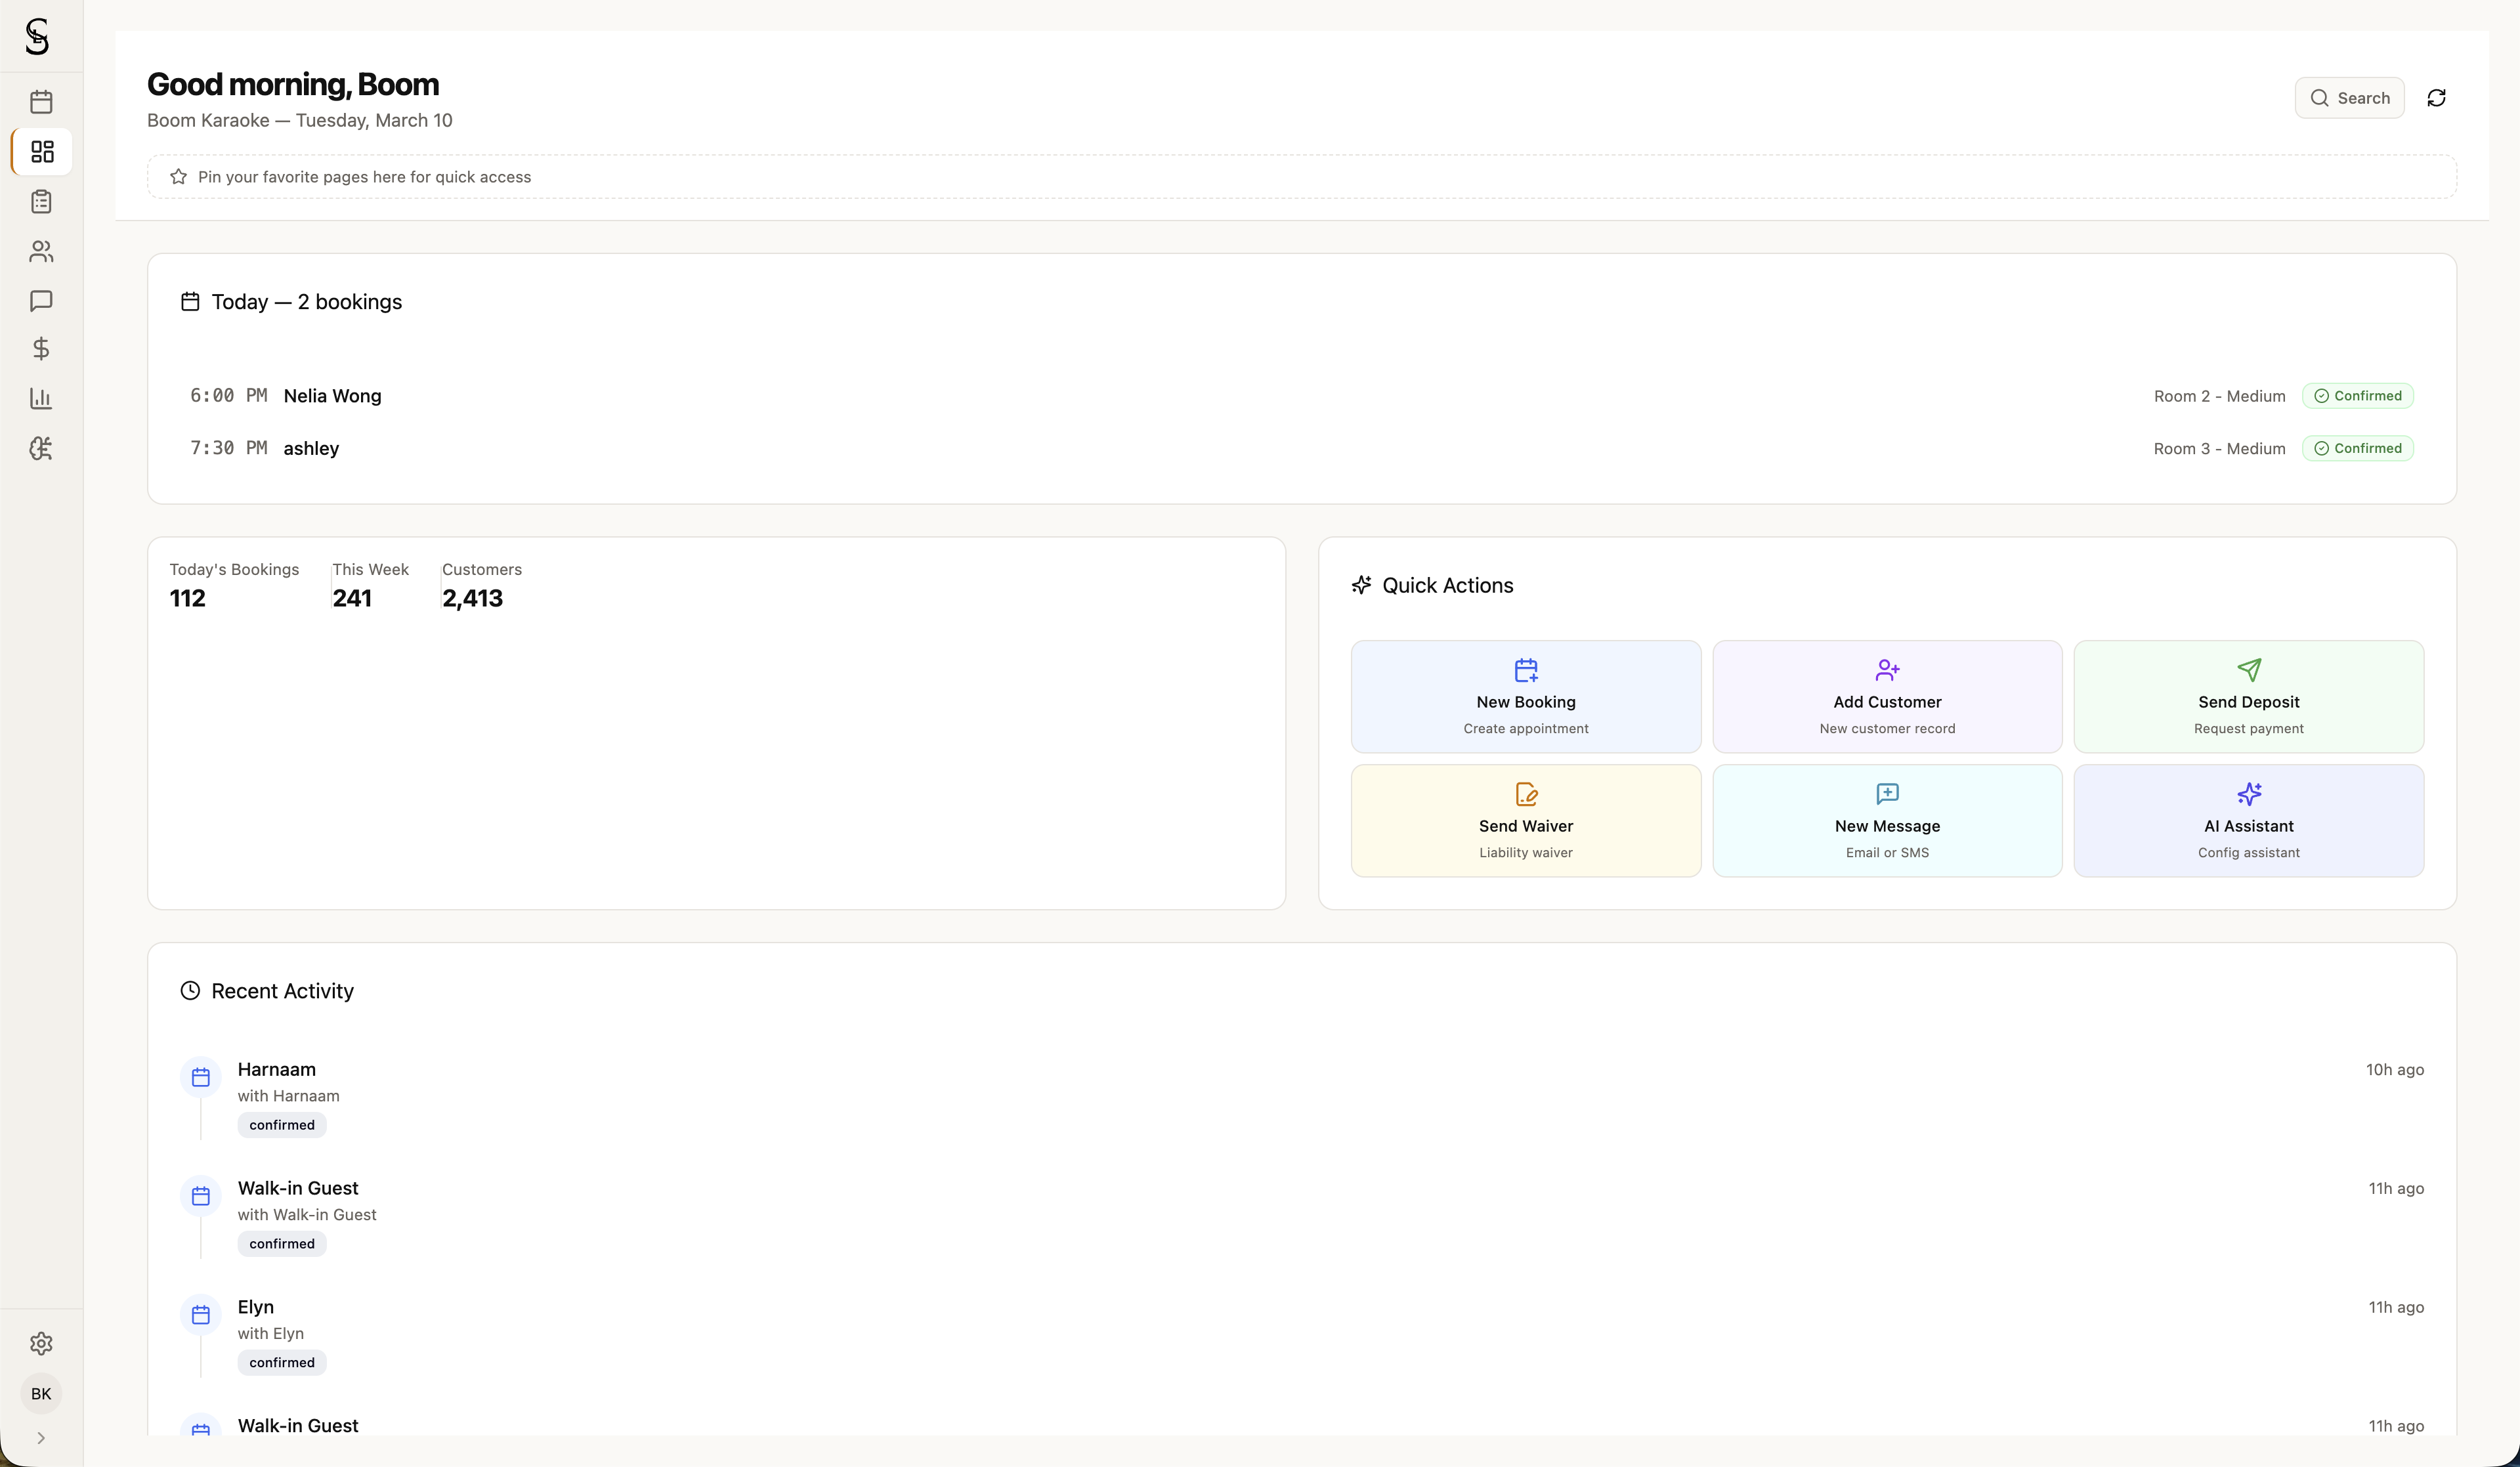Click the Harnaam recent activity entry
The image size is (2520, 1467).
tap(277, 1070)
